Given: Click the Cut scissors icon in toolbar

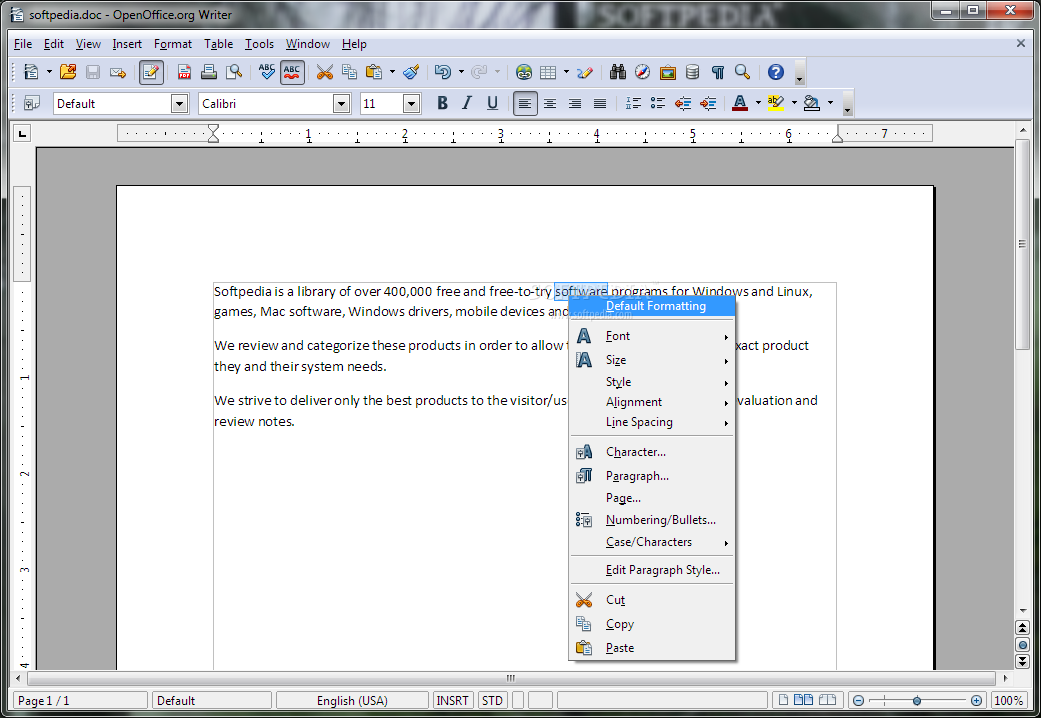Looking at the screenshot, I should pos(325,72).
